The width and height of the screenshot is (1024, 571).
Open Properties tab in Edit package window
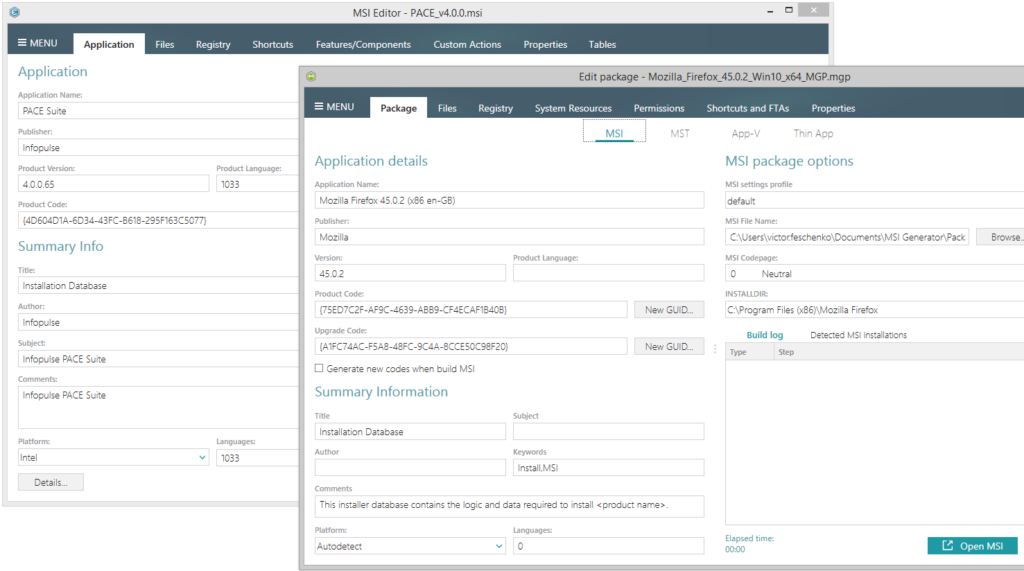coord(833,108)
